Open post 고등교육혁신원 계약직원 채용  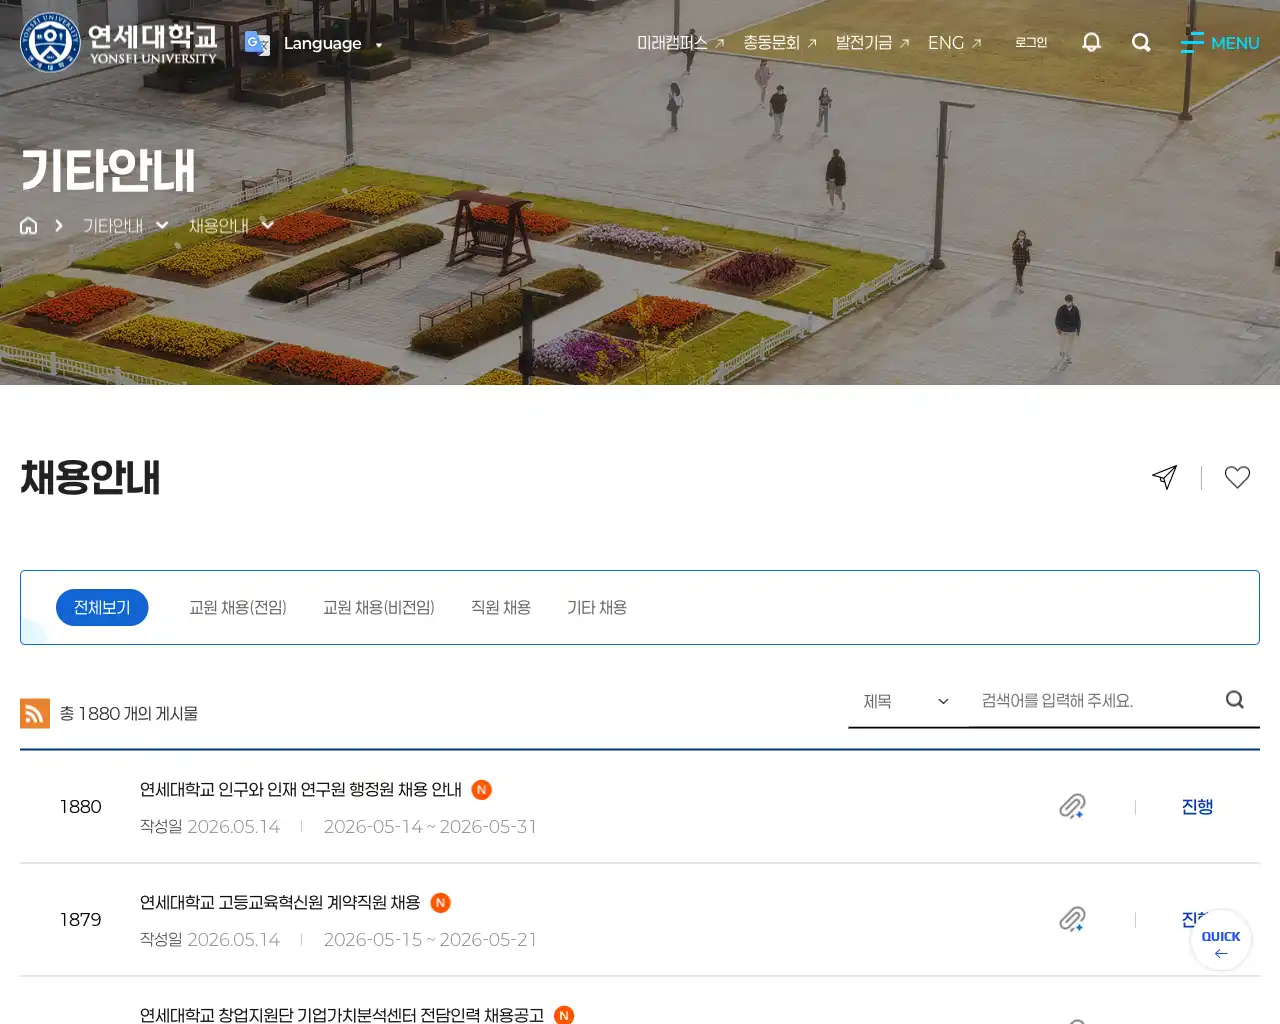click(280, 903)
